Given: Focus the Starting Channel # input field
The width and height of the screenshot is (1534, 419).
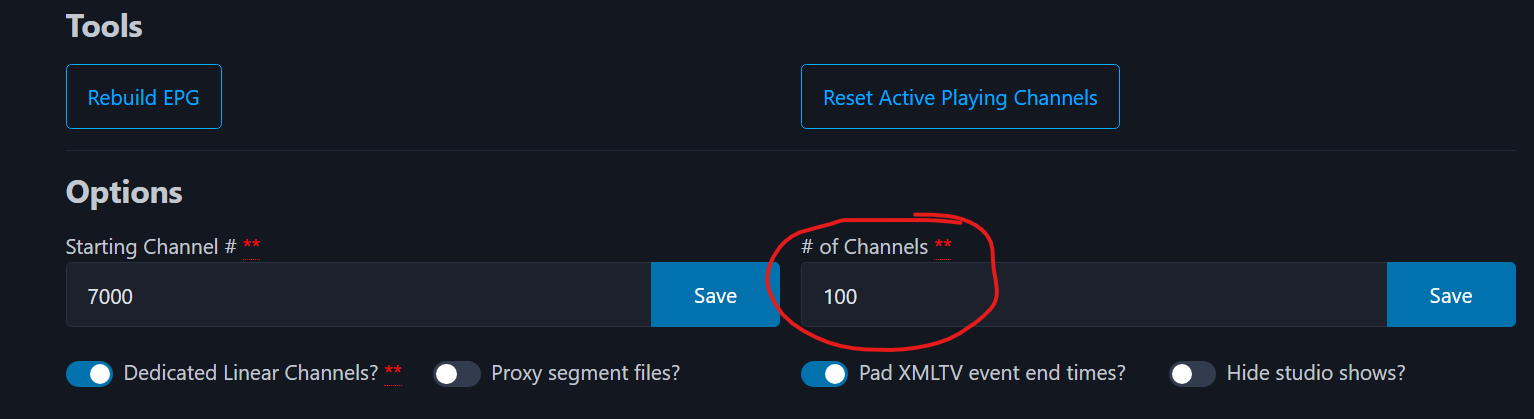Looking at the screenshot, I should tap(358, 295).
